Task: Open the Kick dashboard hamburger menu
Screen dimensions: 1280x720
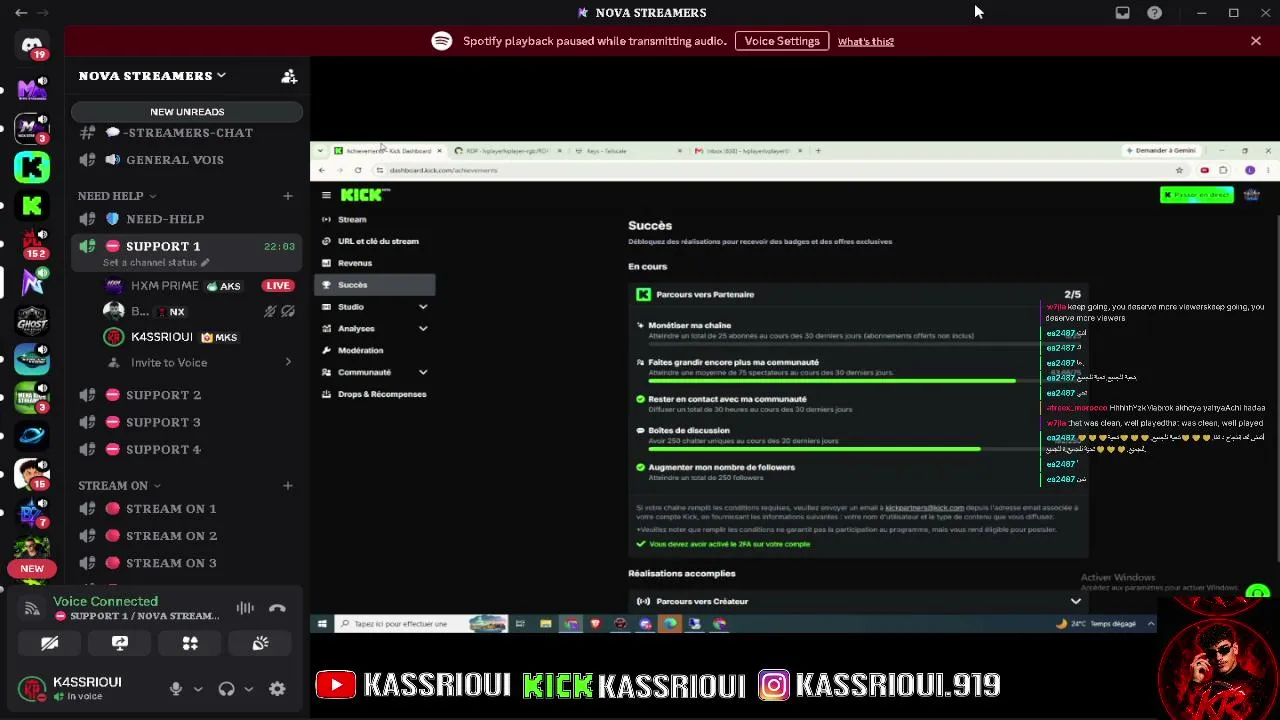Action: click(x=326, y=195)
